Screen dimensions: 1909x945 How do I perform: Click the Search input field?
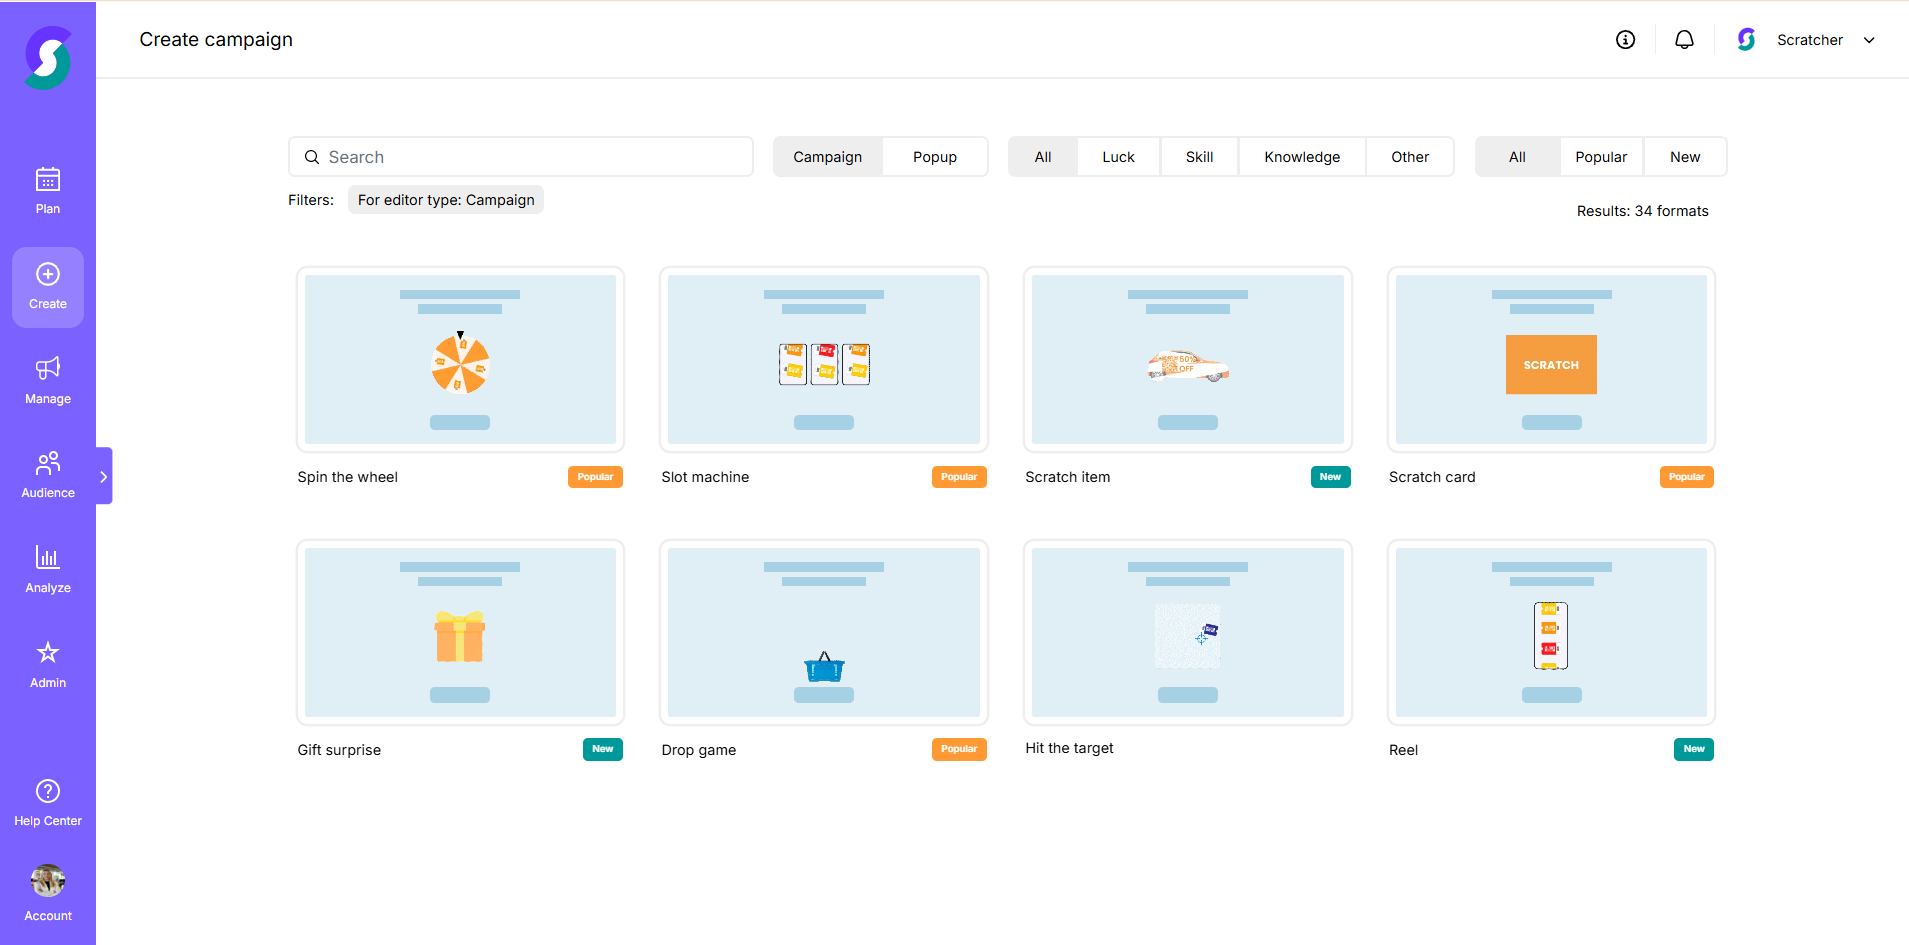point(520,156)
